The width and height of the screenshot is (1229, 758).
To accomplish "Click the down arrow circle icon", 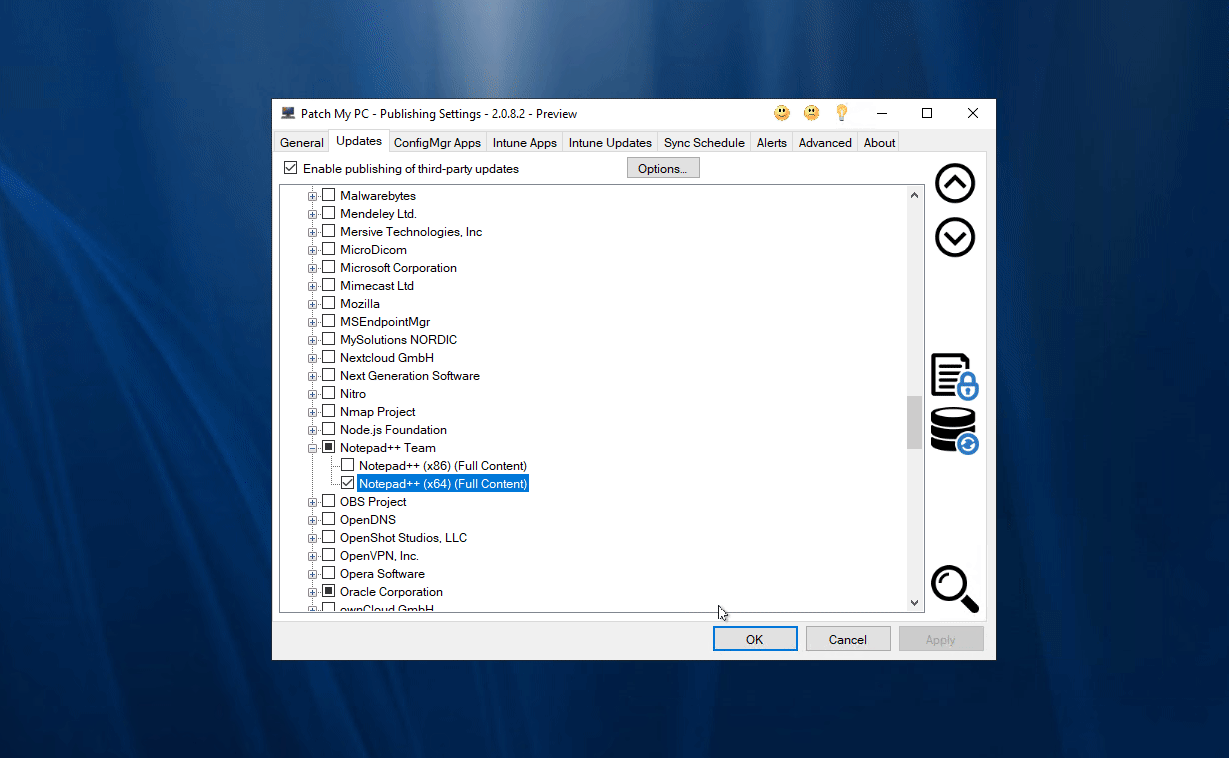I will click(954, 238).
